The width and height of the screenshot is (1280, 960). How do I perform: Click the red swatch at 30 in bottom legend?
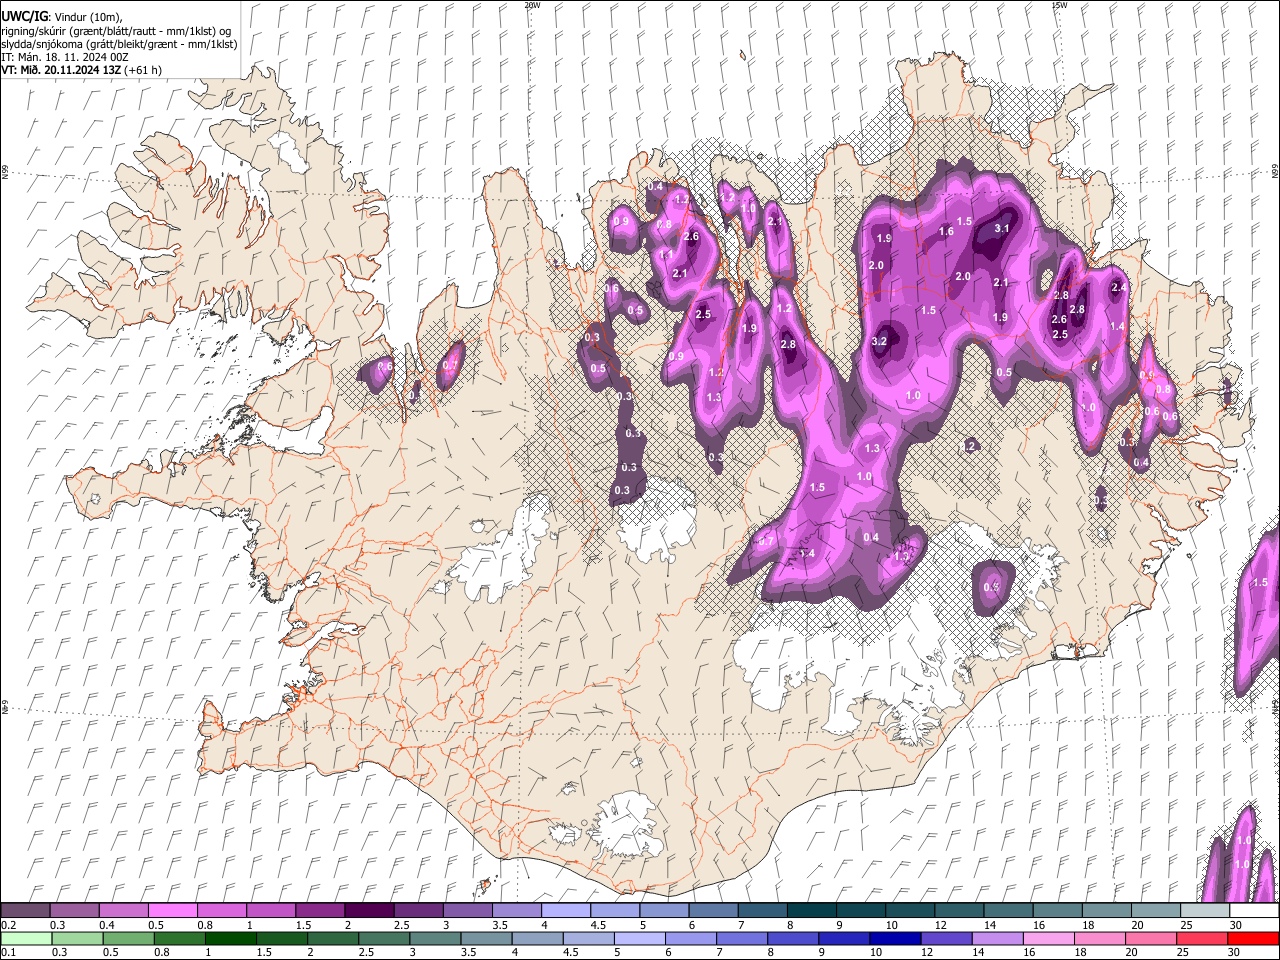1254,938
